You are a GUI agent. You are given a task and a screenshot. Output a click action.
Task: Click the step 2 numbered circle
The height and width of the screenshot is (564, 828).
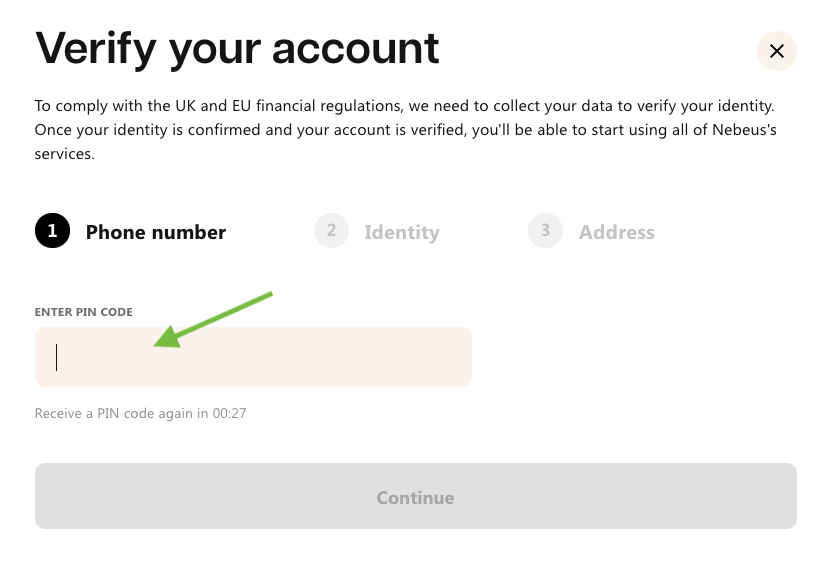(x=331, y=231)
